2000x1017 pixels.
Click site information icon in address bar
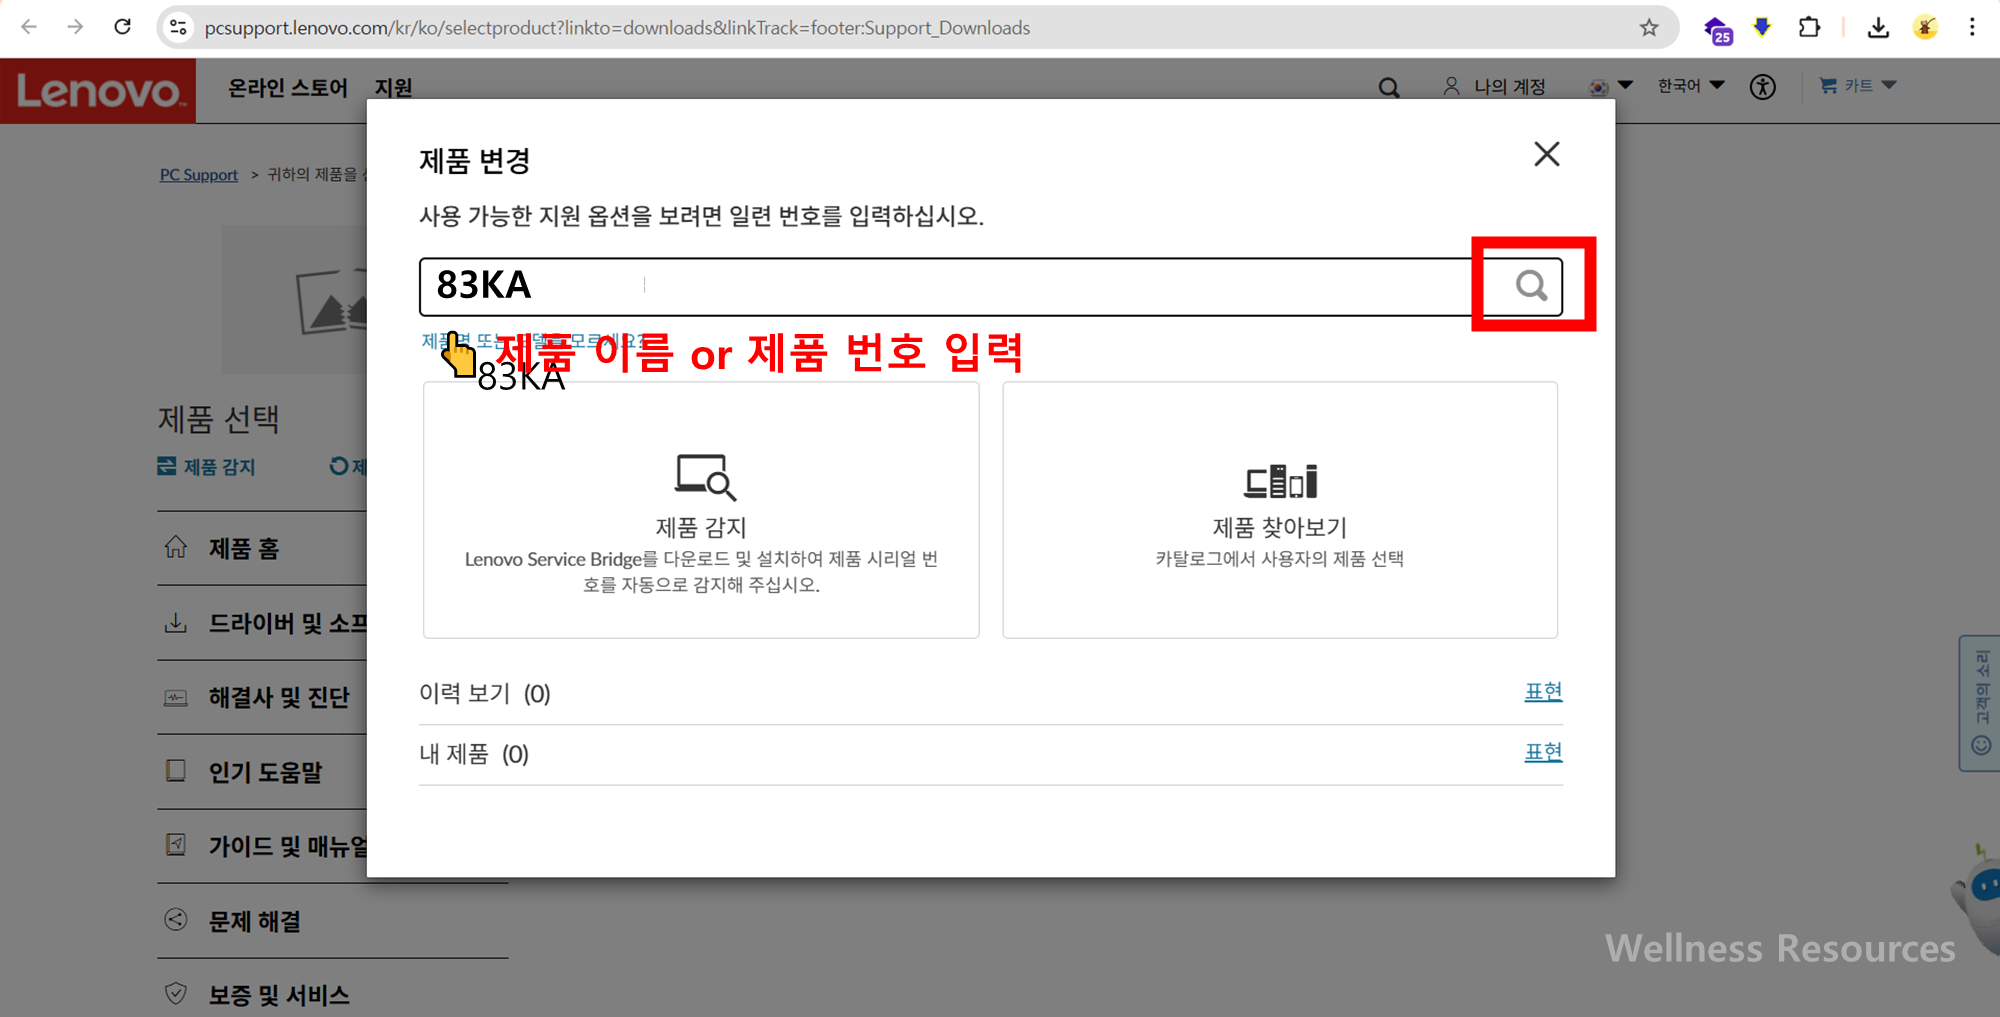[x=179, y=28]
